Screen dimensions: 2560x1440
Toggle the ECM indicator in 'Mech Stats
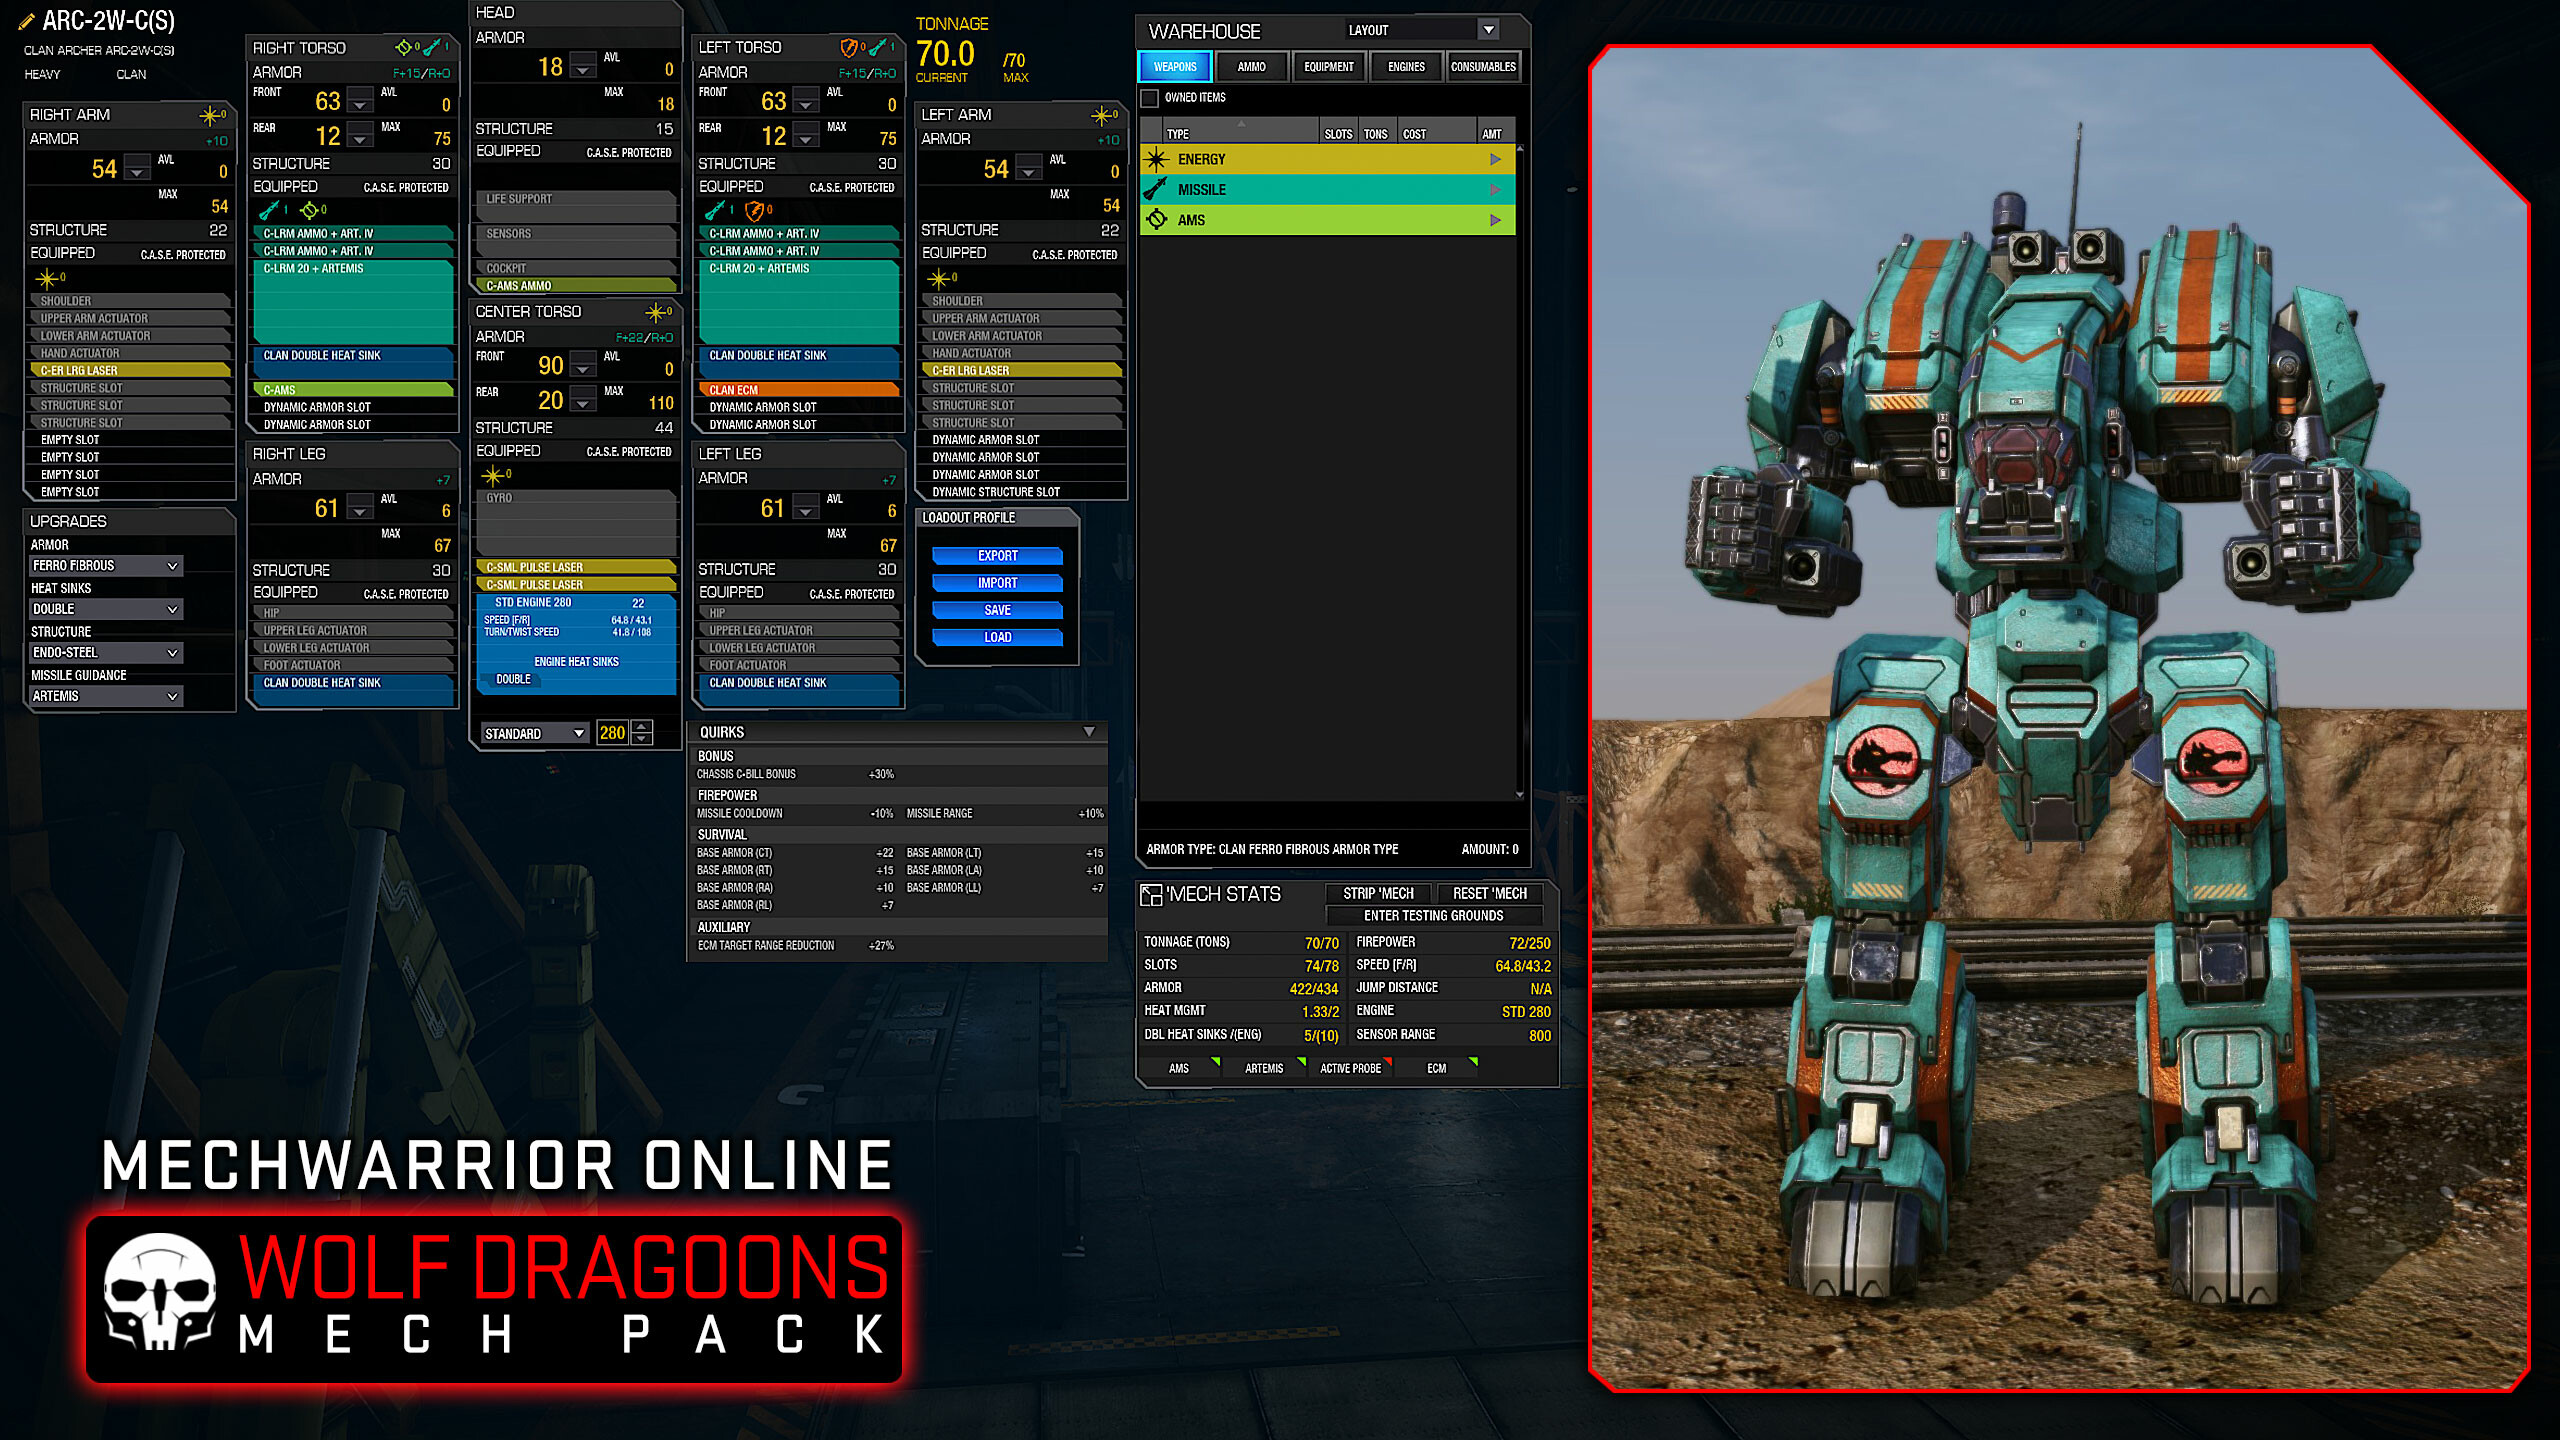[x=1436, y=1068]
